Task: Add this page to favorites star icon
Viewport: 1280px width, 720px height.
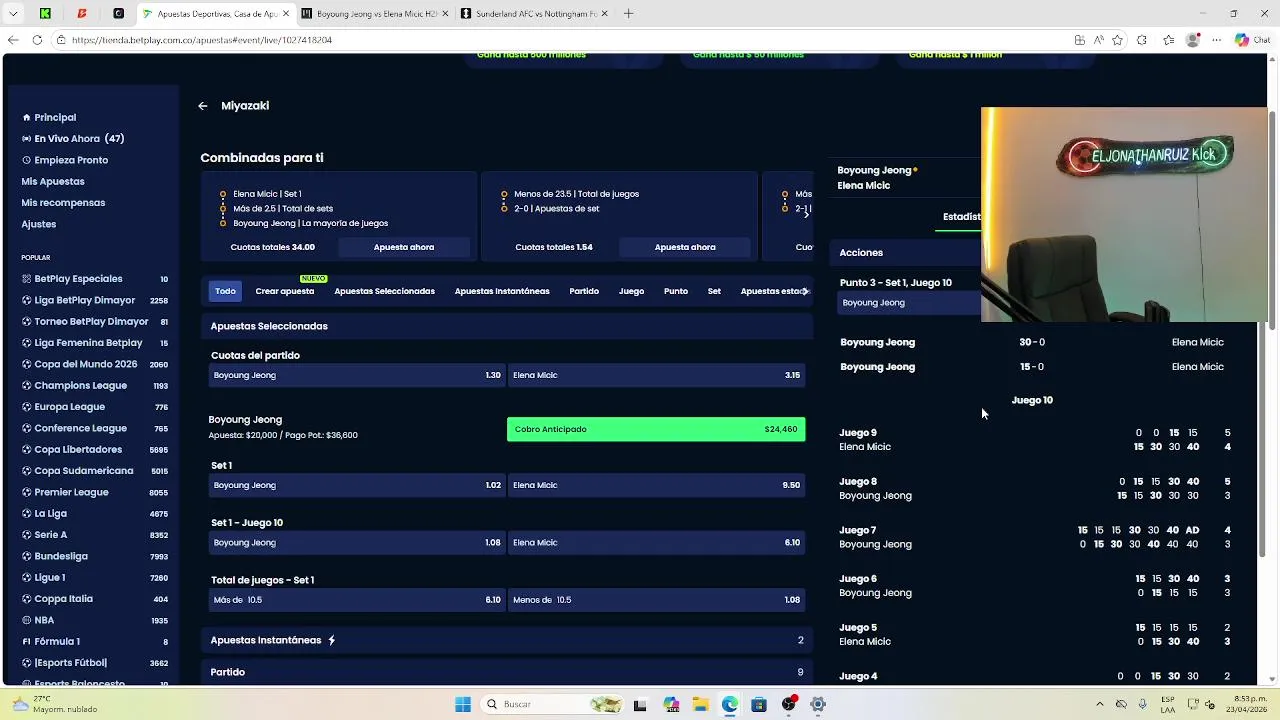Action: 1117,40
